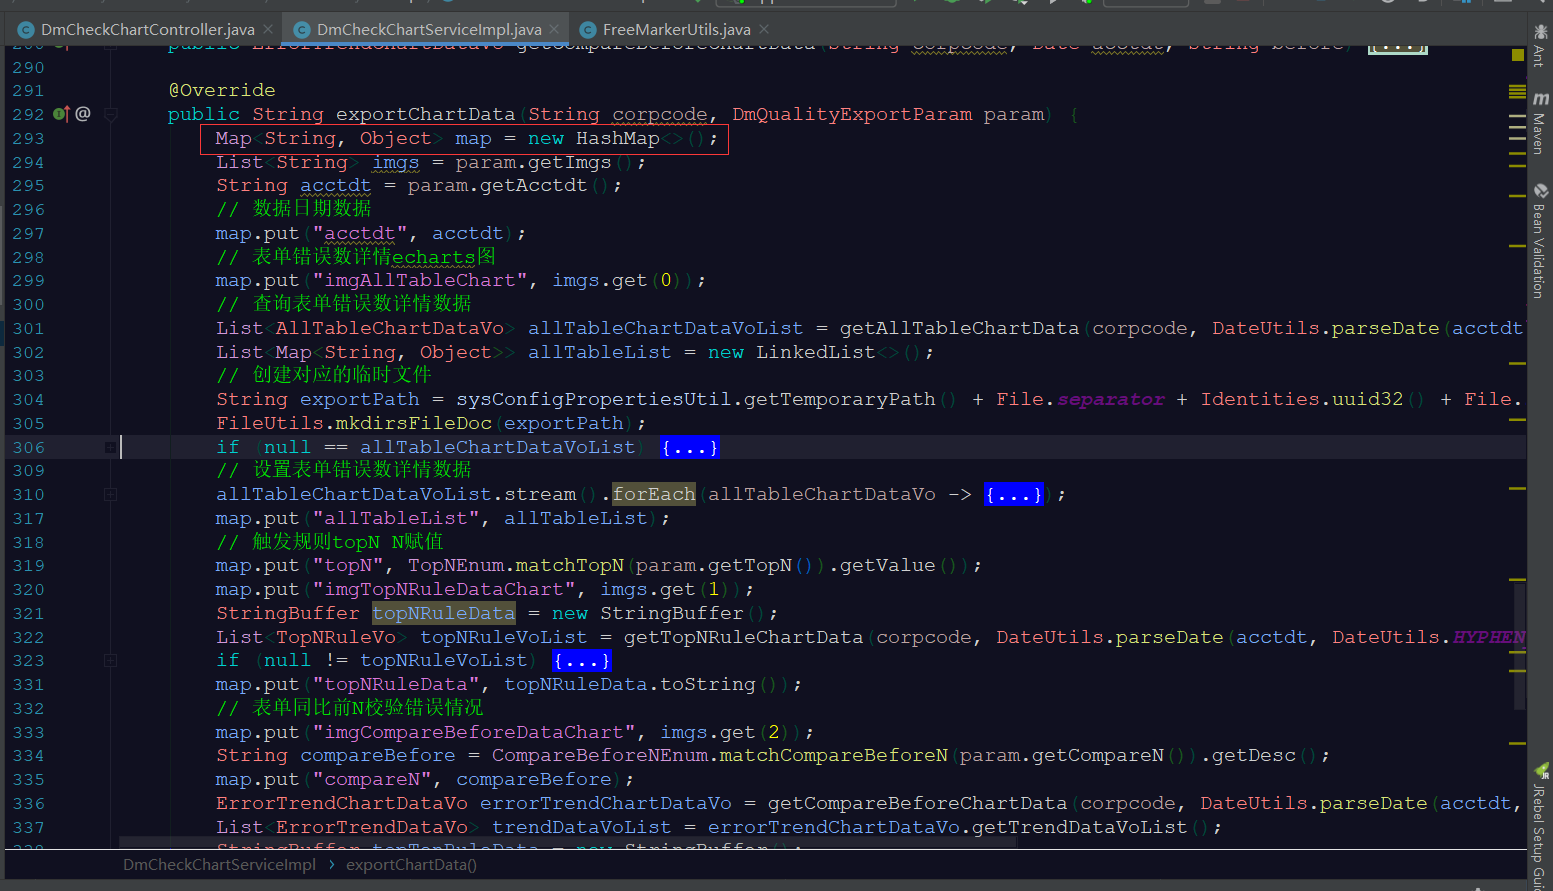1553x891 pixels.
Task: Expand the folded if block on line 306
Action: (689, 447)
